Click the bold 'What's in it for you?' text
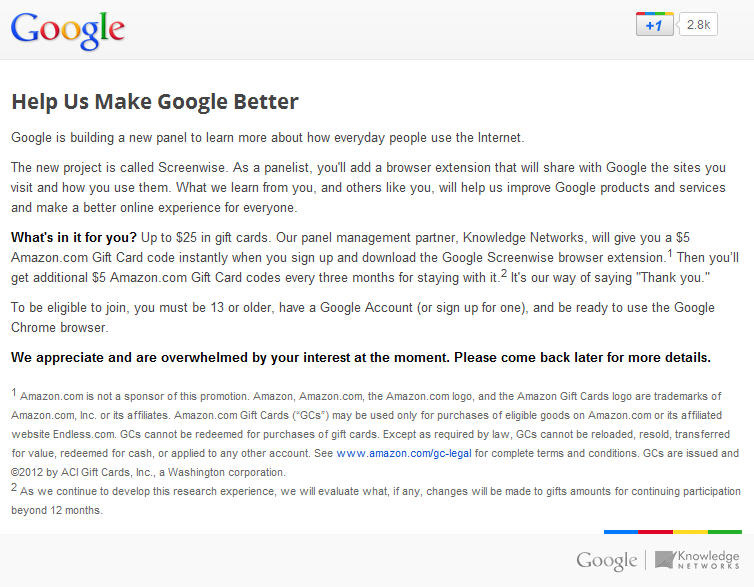Image resolution: width=754 pixels, height=587 pixels. pyautogui.click(x=74, y=237)
